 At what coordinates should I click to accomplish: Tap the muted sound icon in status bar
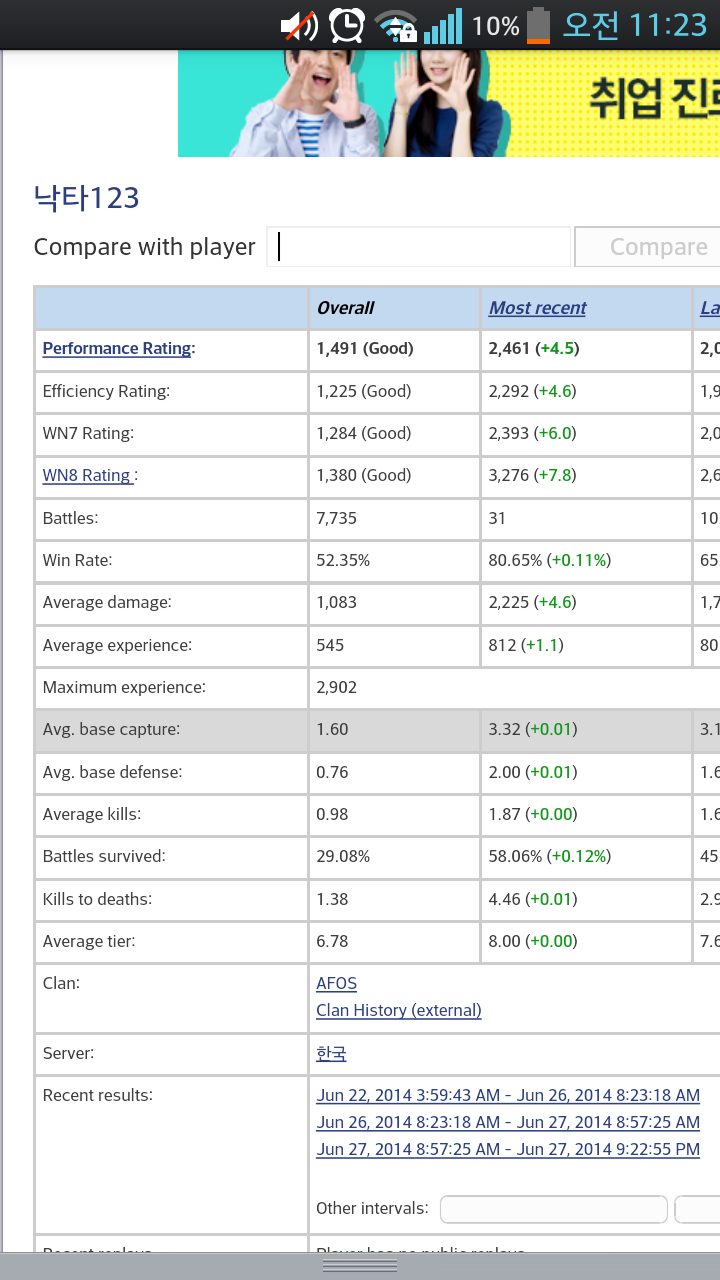coord(298,25)
